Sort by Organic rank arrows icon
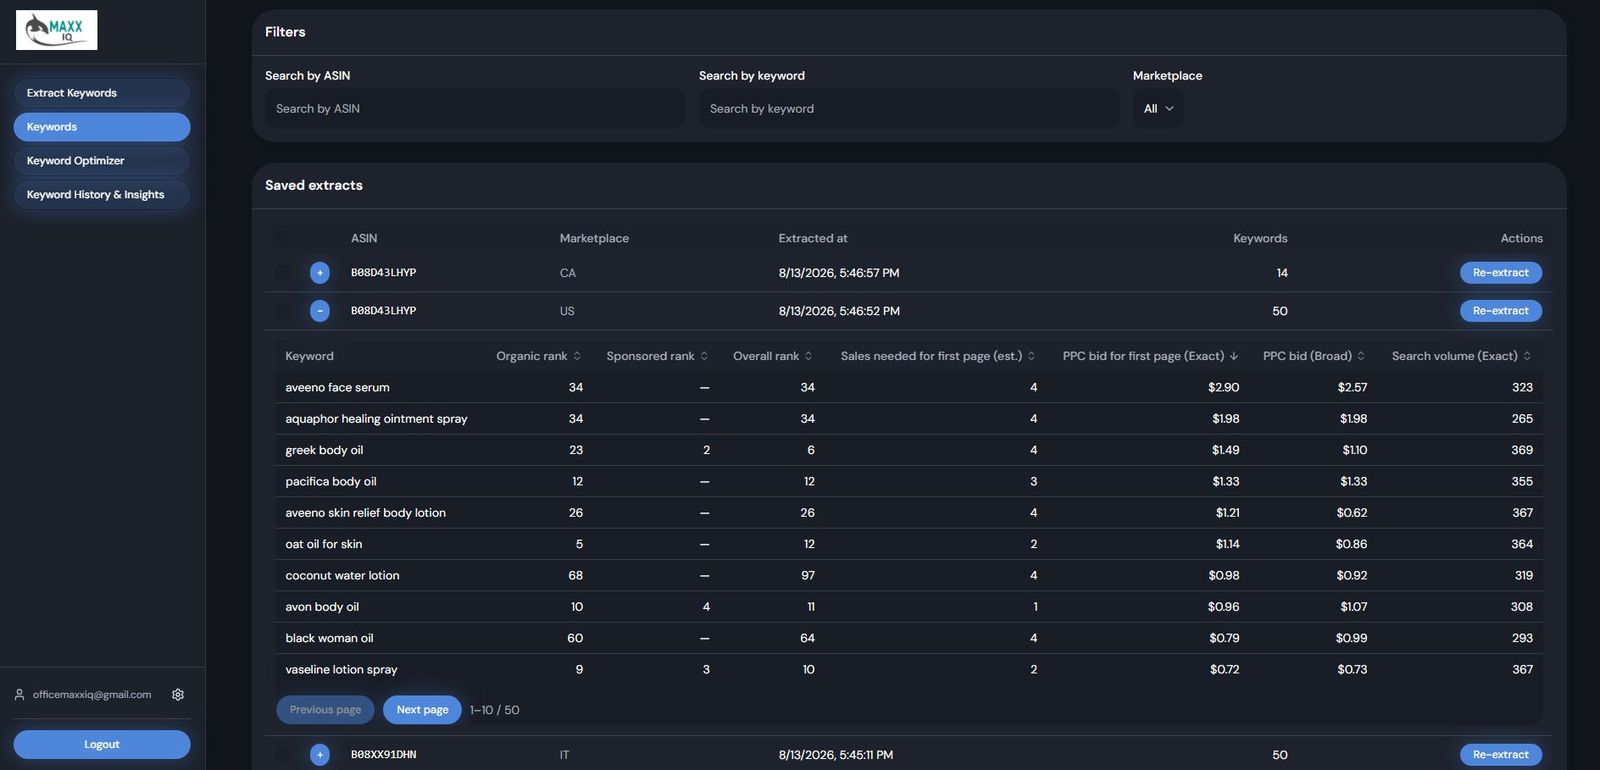Viewport: 1600px width, 770px height. click(x=577, y=356)
